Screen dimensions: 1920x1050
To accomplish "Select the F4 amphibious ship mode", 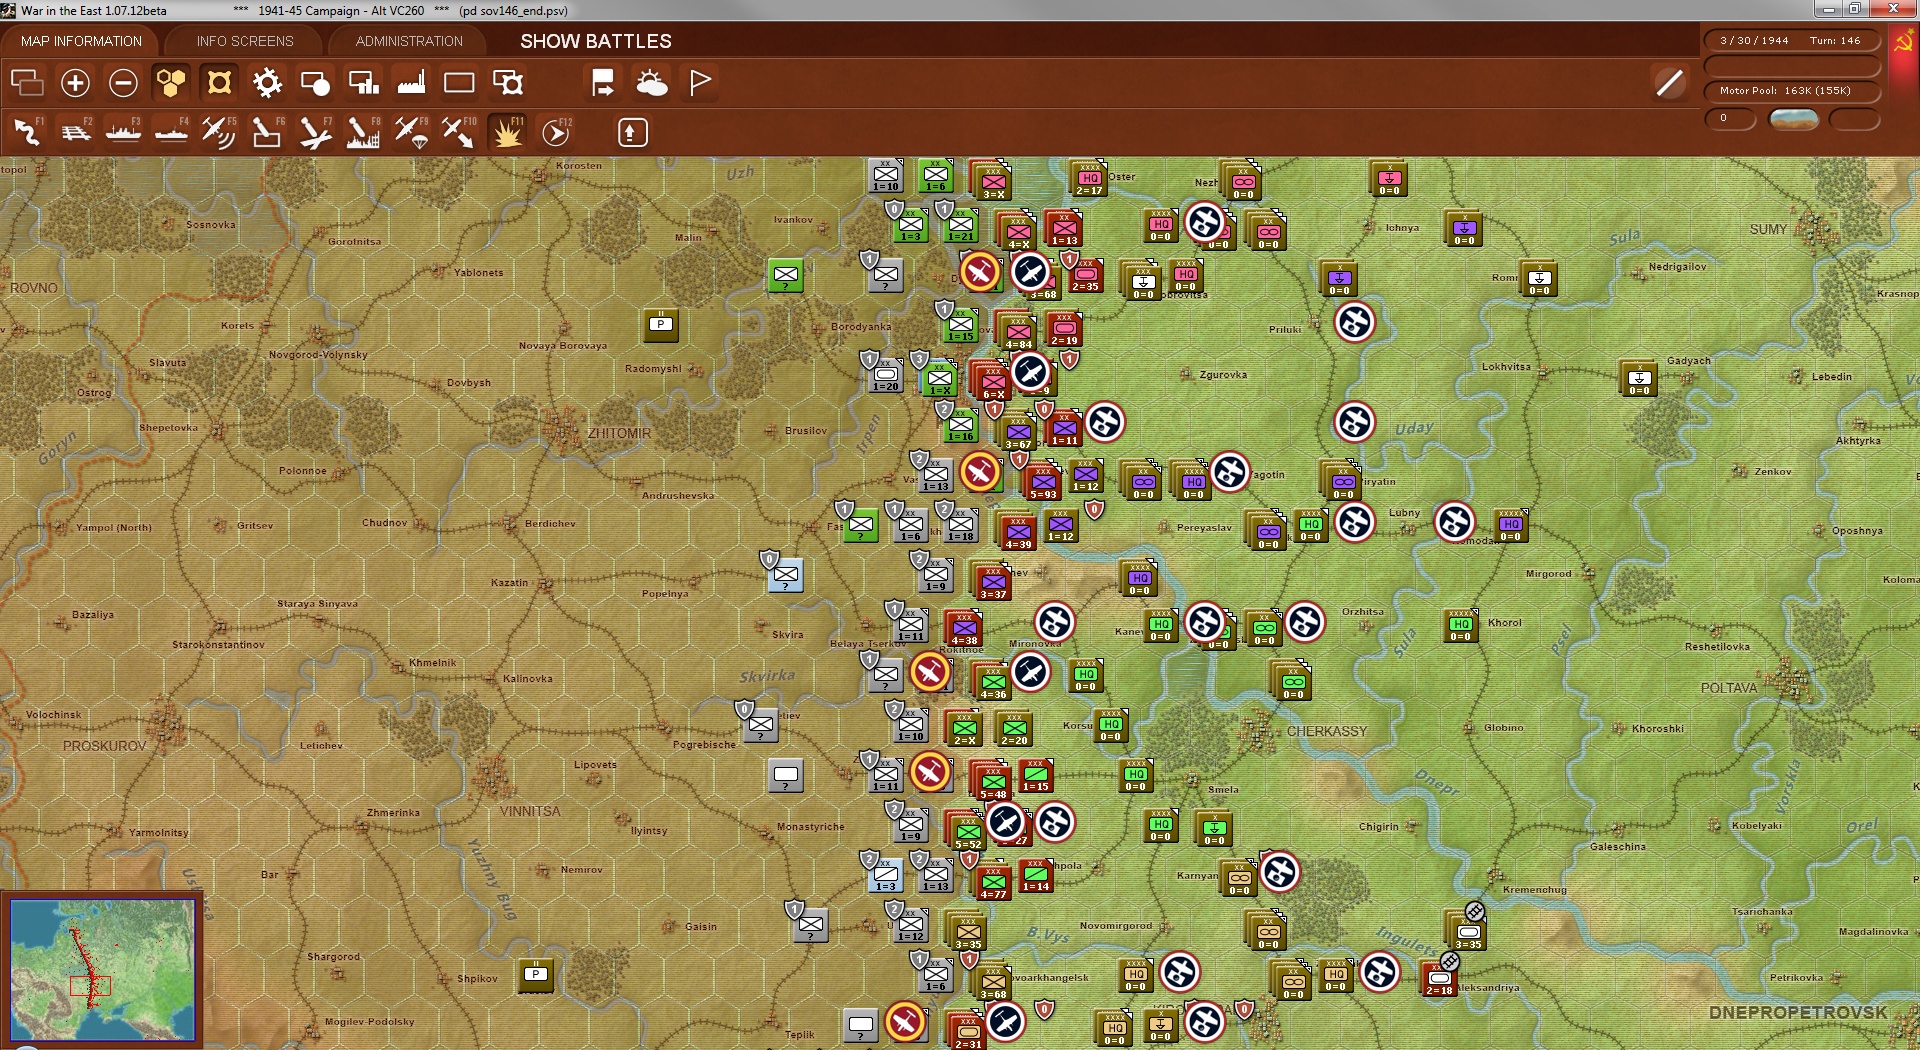I will point(172,132).
